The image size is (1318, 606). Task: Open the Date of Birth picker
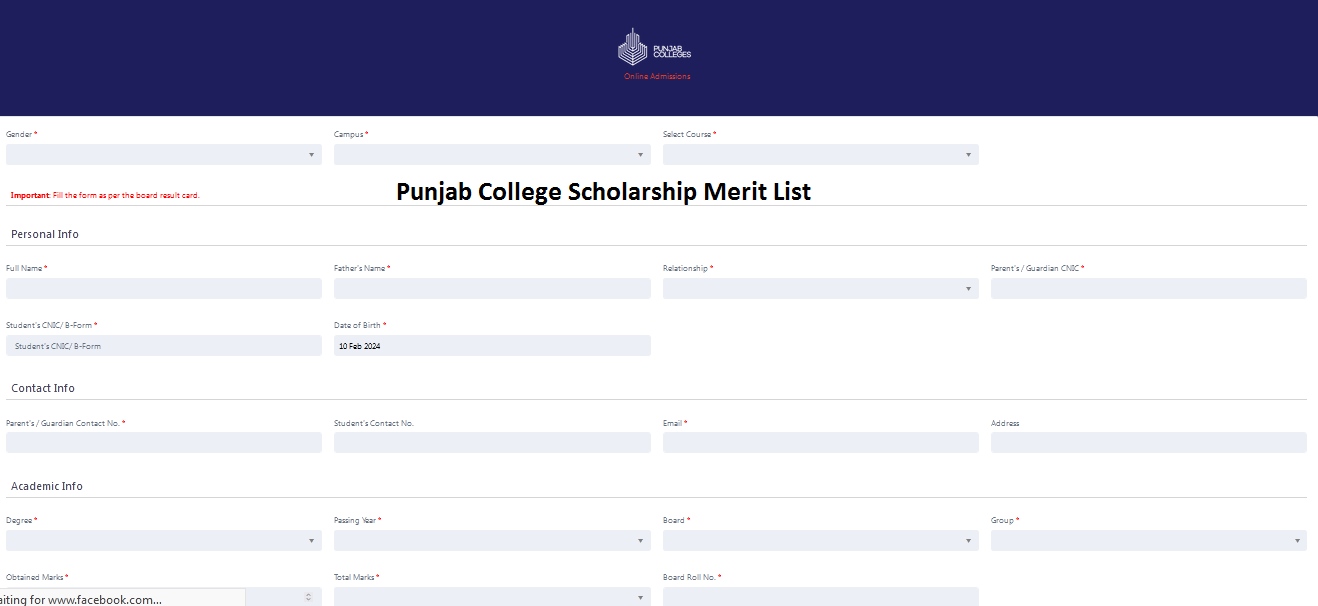point(492,345)
